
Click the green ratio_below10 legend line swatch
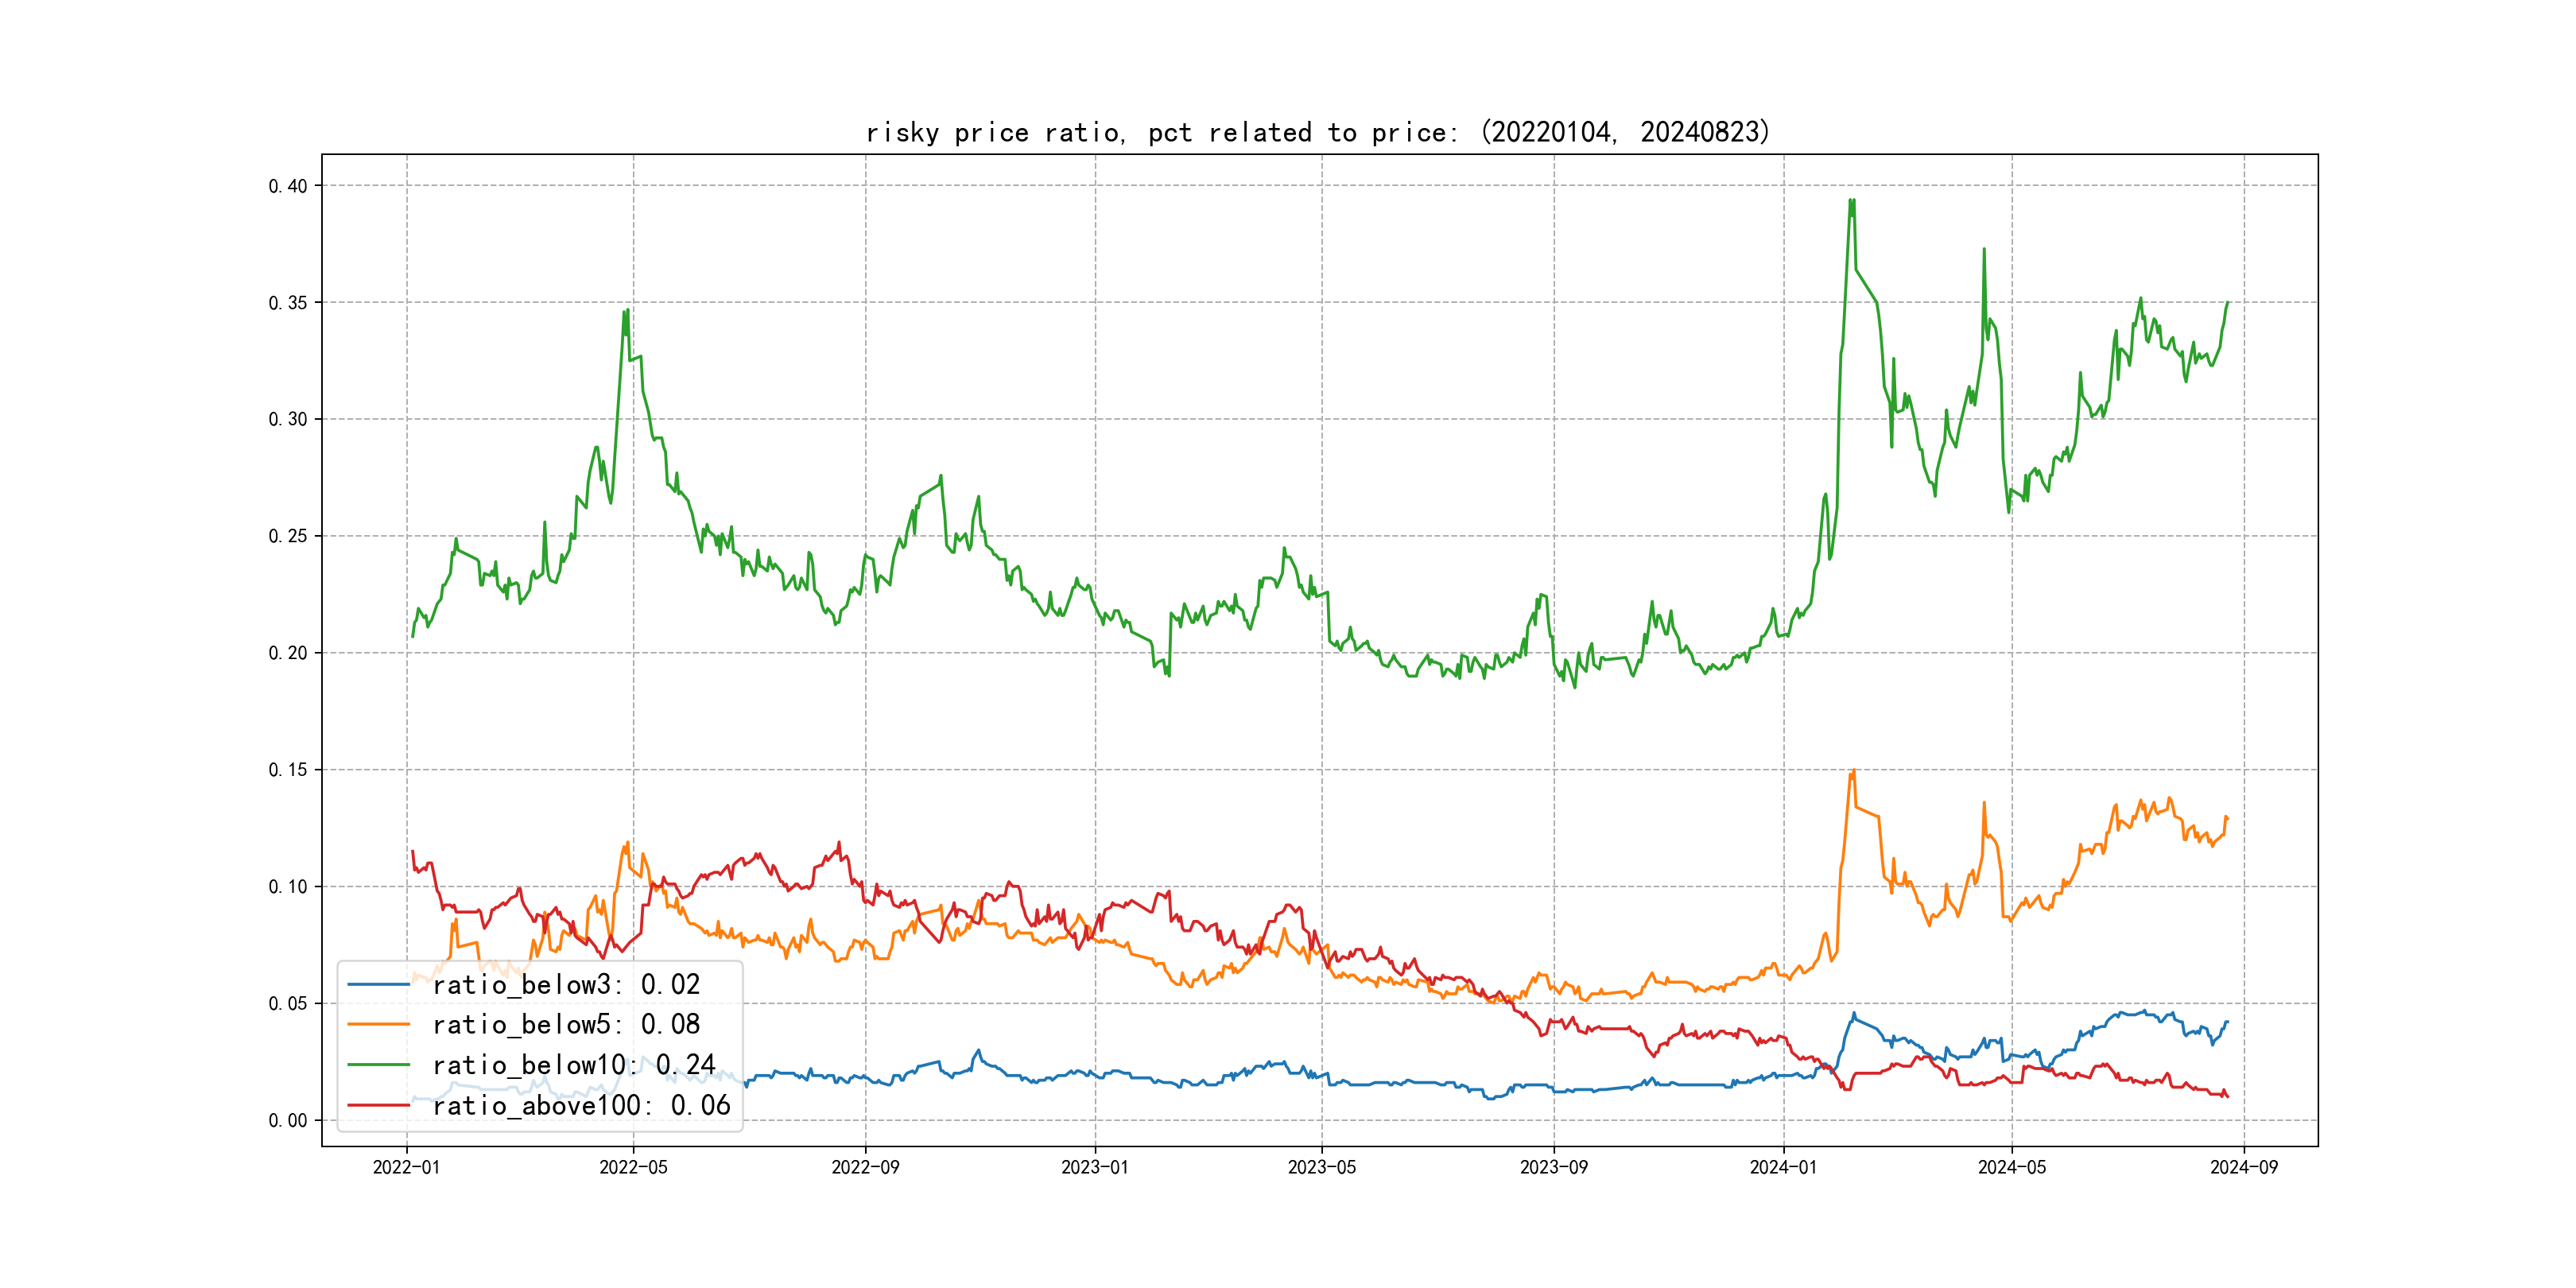click(x=378, y=1065)
